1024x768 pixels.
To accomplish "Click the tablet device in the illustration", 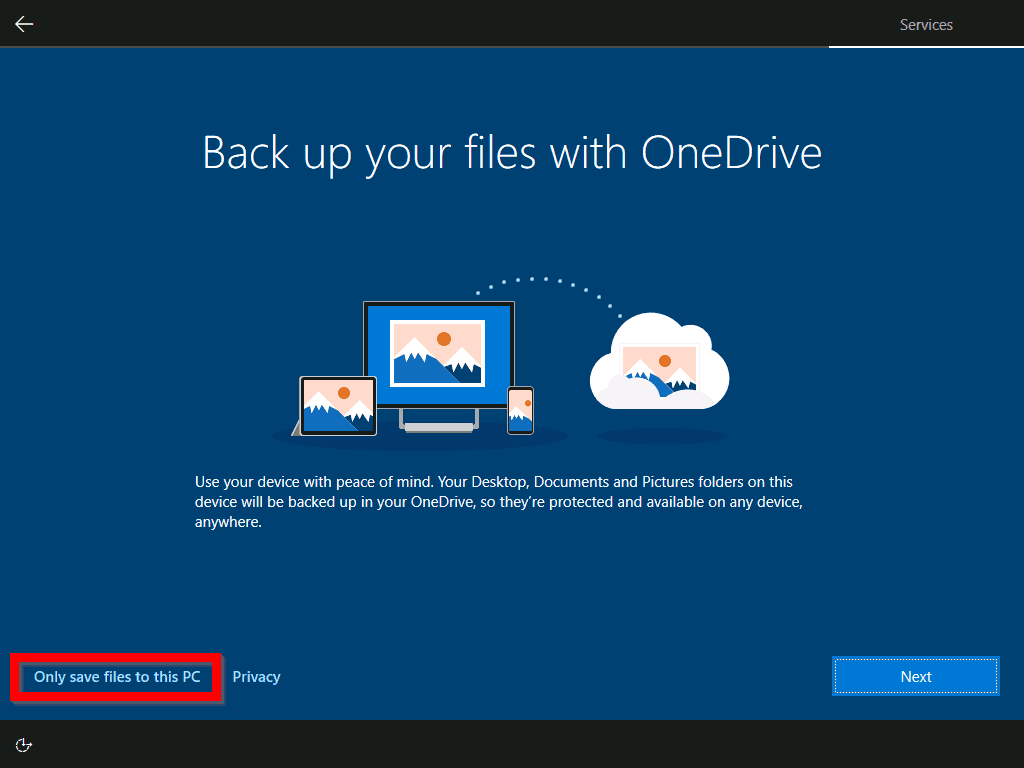I will pos(336,408).
